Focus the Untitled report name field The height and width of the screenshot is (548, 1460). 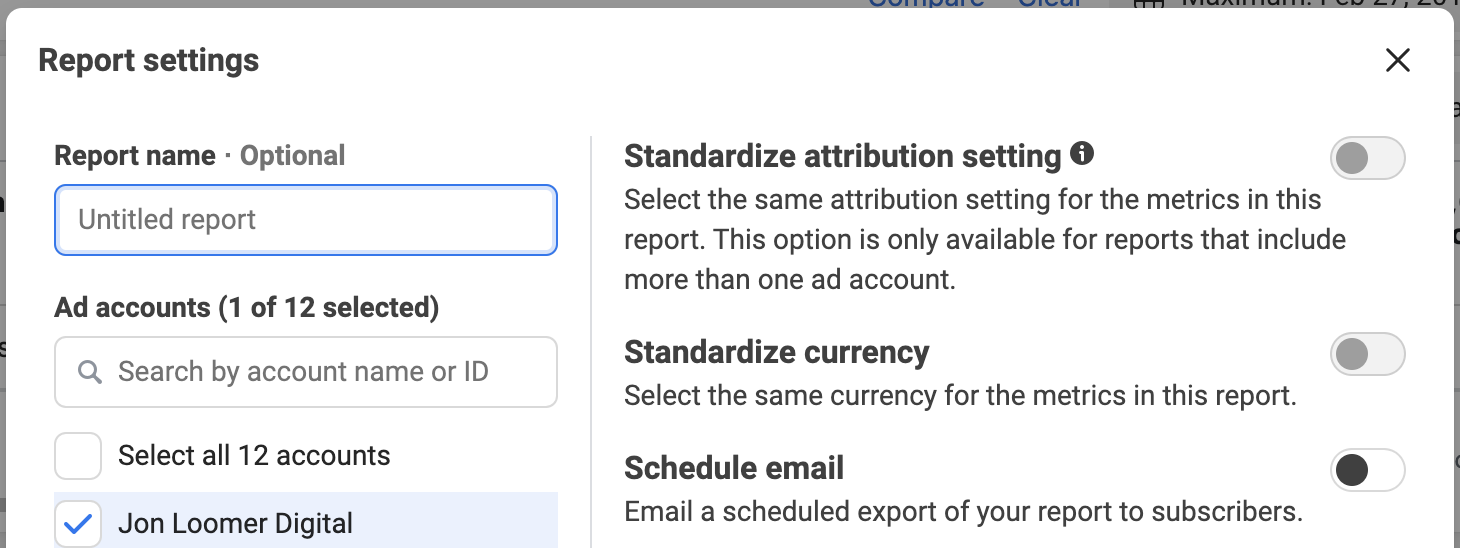coord(306,219)
